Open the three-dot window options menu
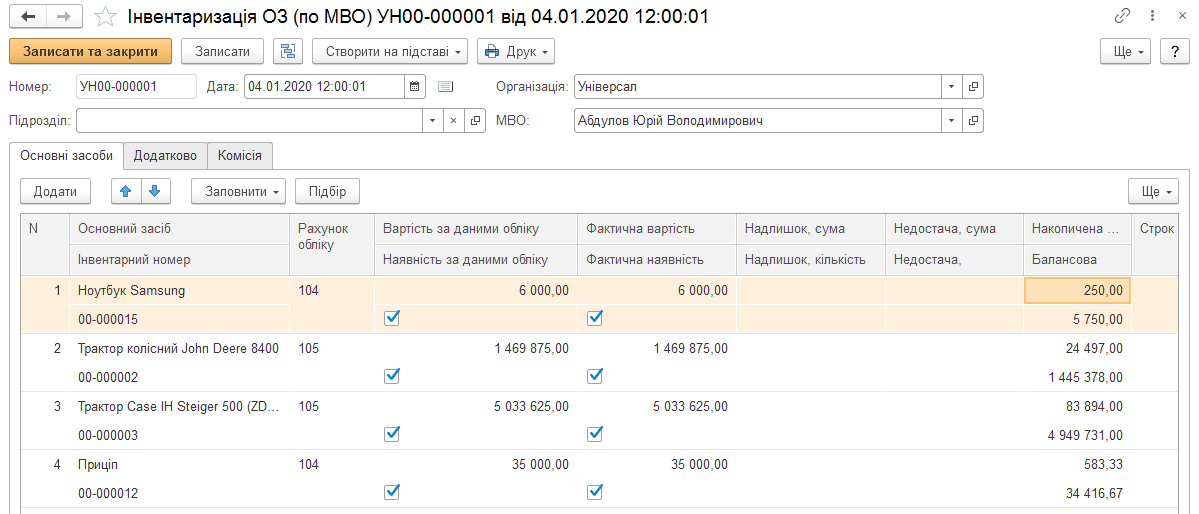The image size is (1199, 514). tap(1152, 16)
